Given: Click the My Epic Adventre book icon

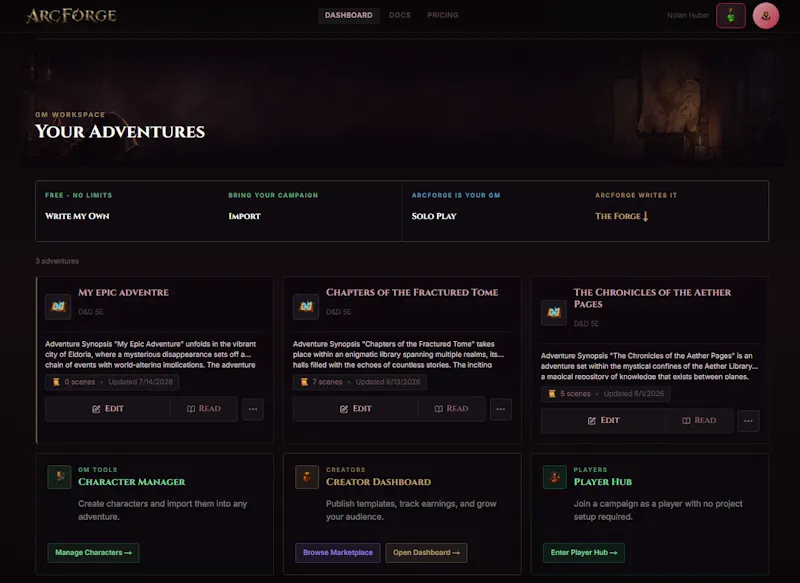Looking at the screenshot, I should (x=58, y=307).
